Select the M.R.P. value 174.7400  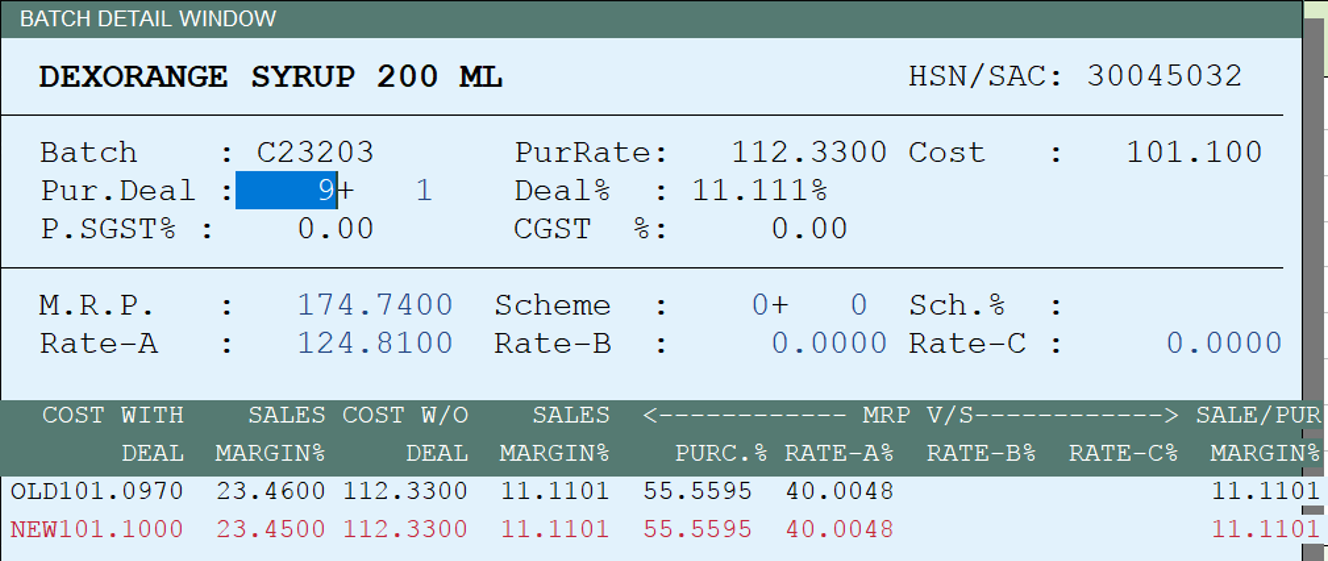[375, 305]
